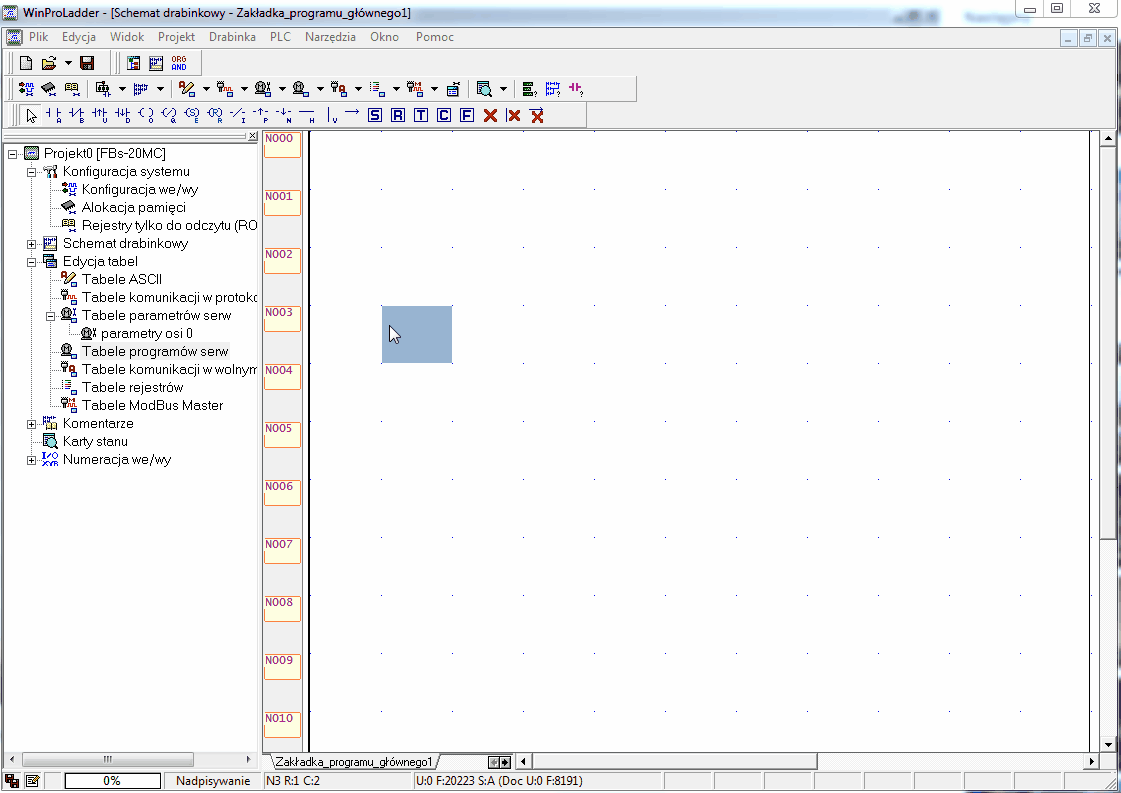This screenshot has height=793, width=1121.
Task: Open the Drabinka menu
Action: click(x=232, y=37)
